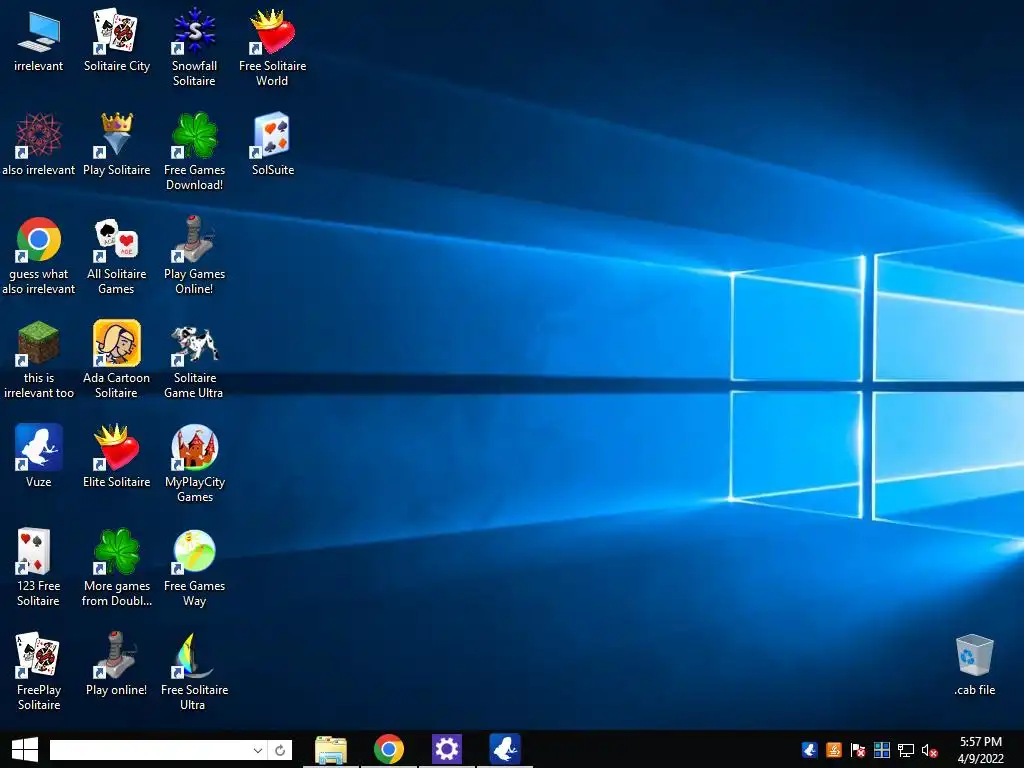Open Vuze frog icon in taskbar
The height and width of the screenshot is (768, 1024).
[x=505, y=749]
